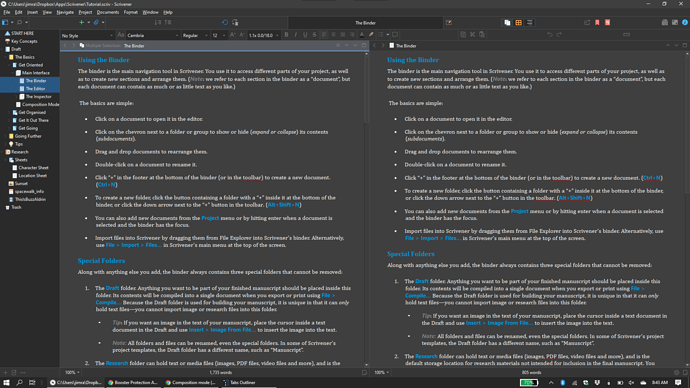
Task: Switch to Scrivenings document view mode
Action: point(507,22)
